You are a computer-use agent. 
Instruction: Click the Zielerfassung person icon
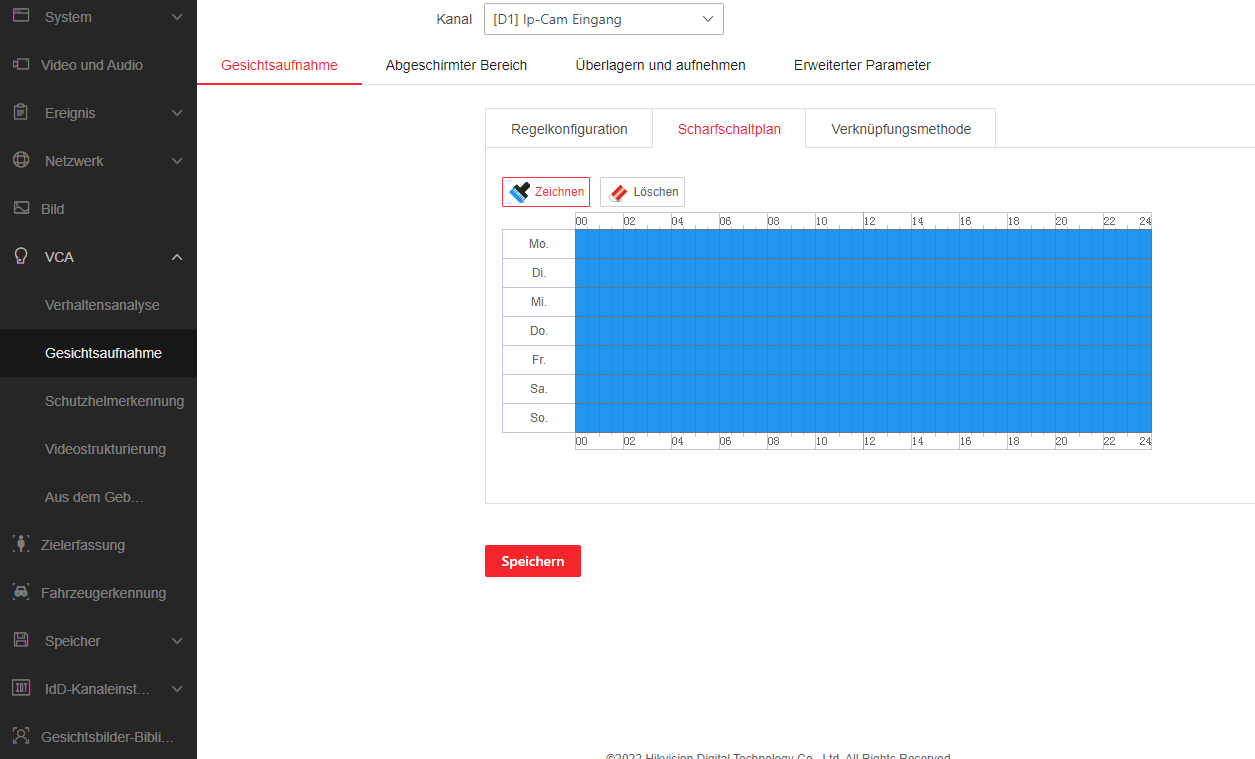[21, 545]
